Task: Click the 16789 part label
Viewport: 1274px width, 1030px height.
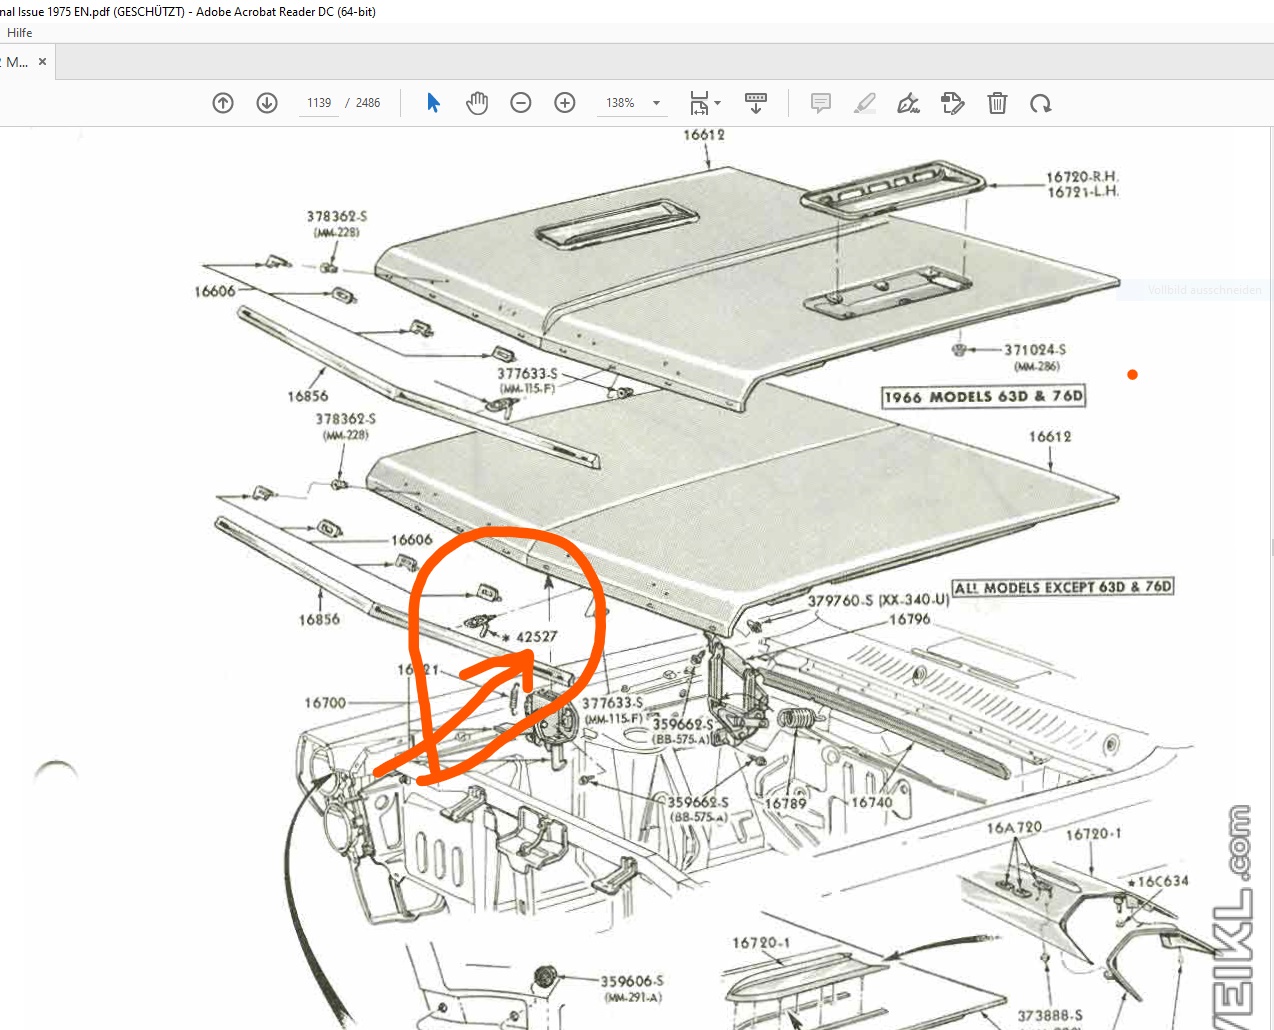Action: tap(786, 803)
